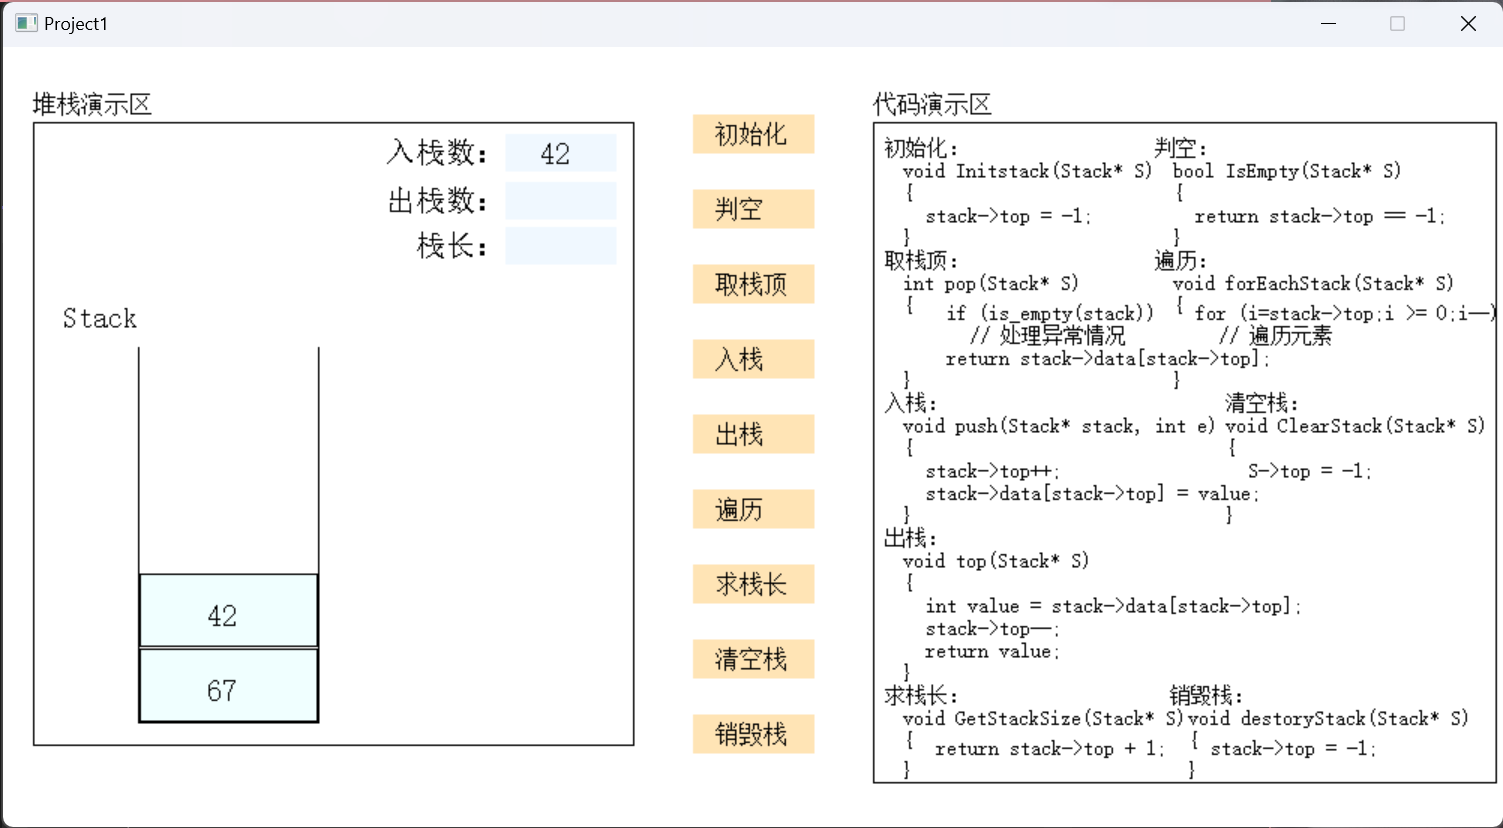Click the empty 出栈数 field
1503x828 pixels.
pyautogui.click(x=560, y=201)
